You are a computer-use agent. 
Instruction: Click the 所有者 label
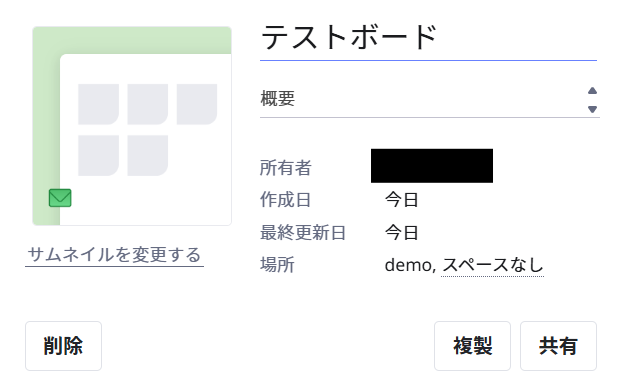[x=285, y=168]
